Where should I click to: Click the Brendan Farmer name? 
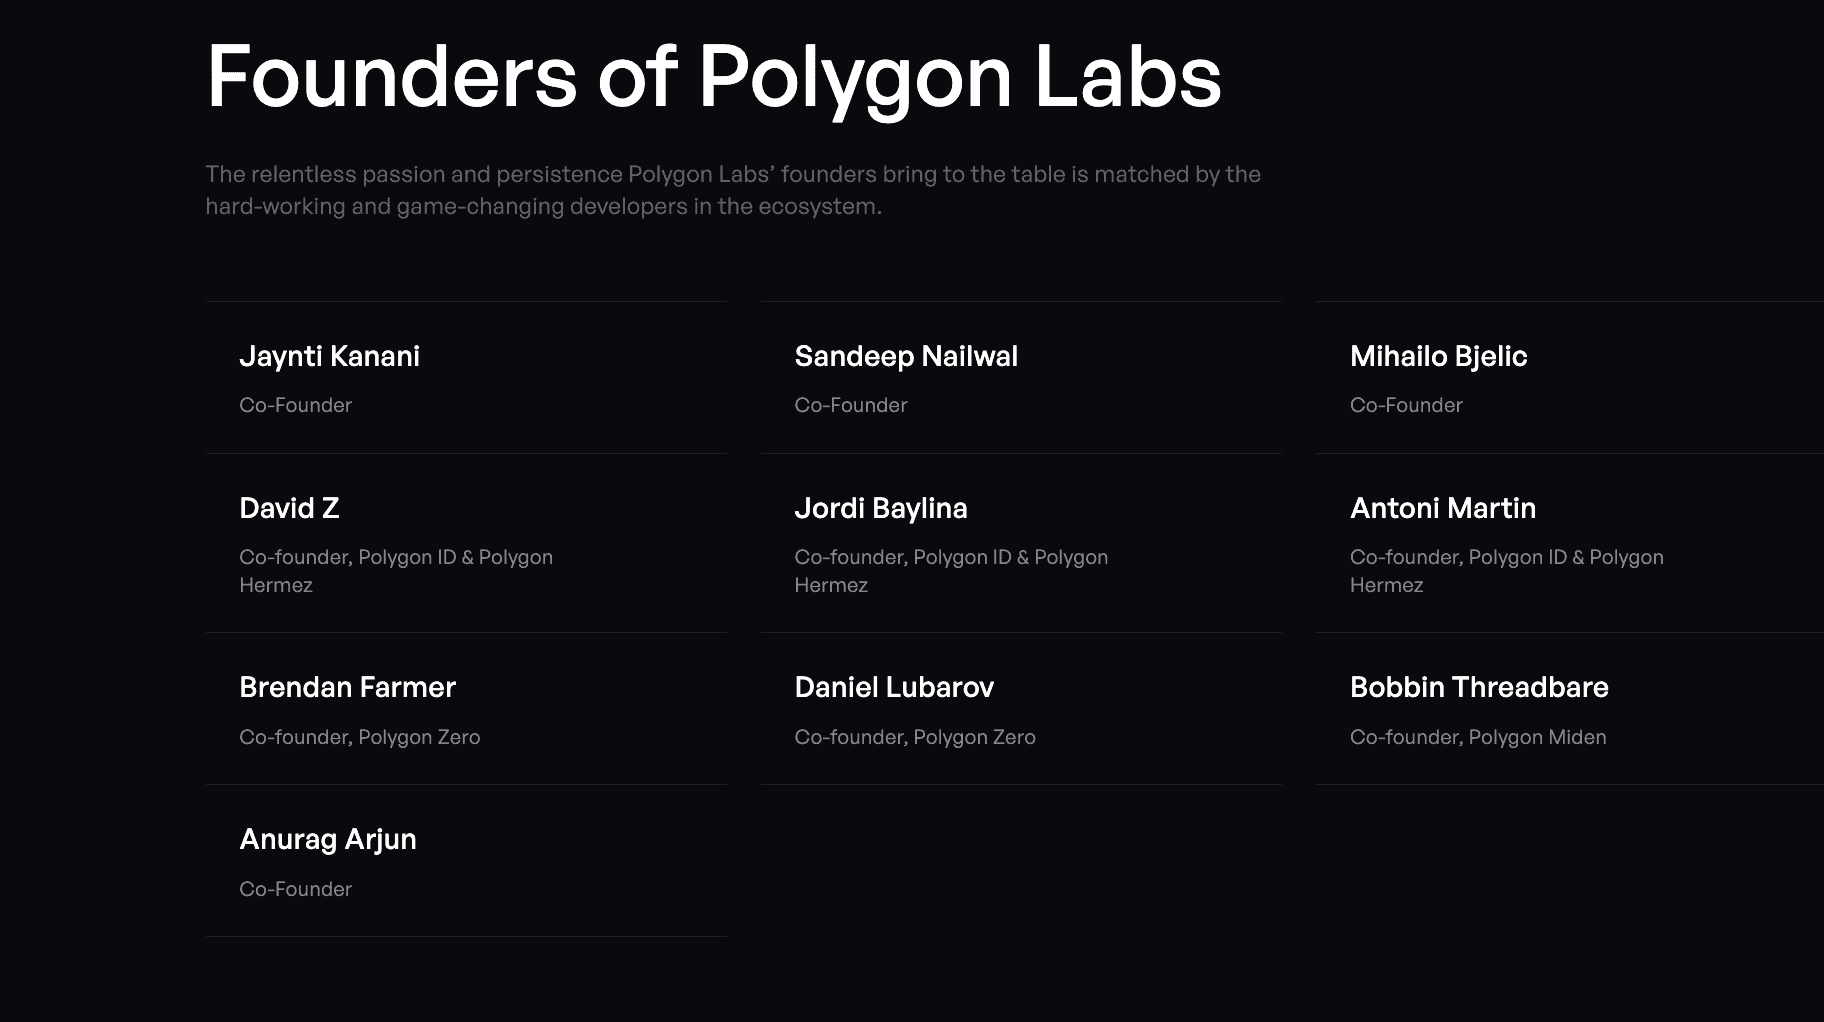pyautogui.click(x=347, y=687)
